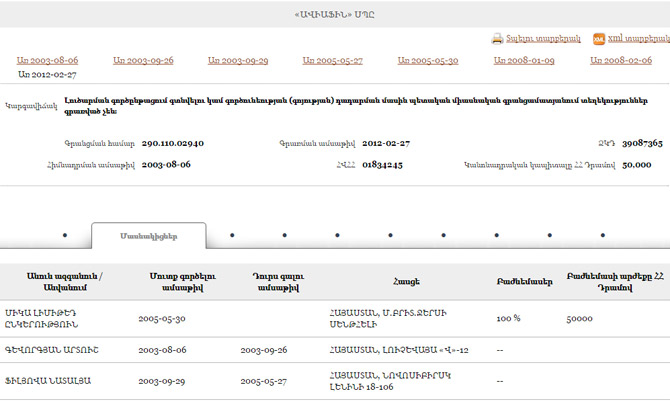Open the xml տարբերակ link
670x414 pixels.
[639, 38]
